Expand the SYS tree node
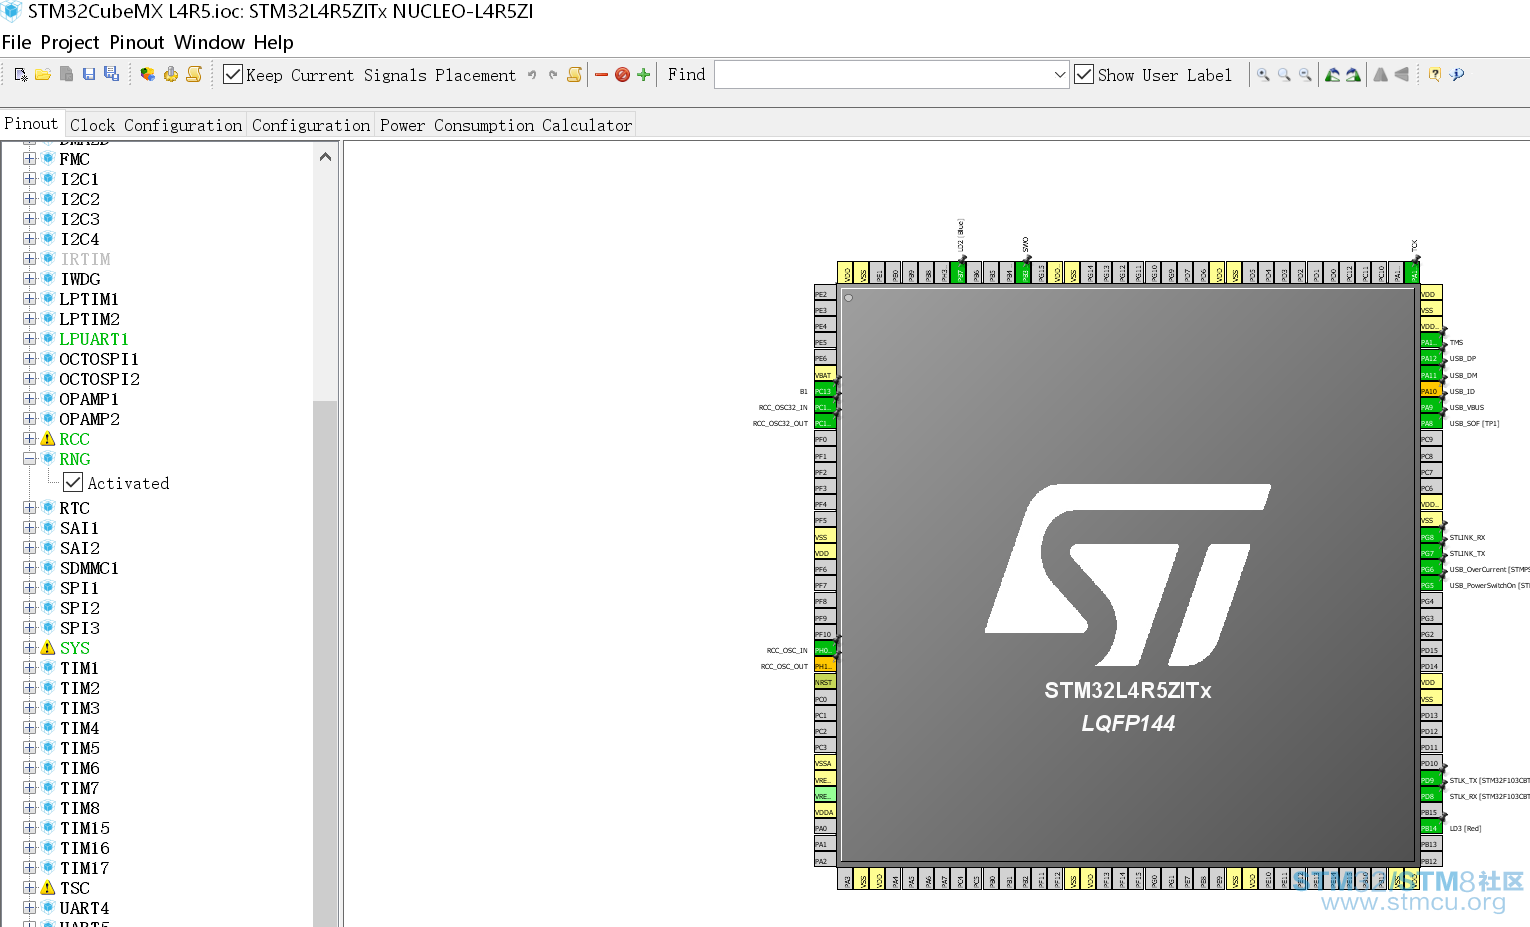 pyautogui.click(x=29, y=648)
